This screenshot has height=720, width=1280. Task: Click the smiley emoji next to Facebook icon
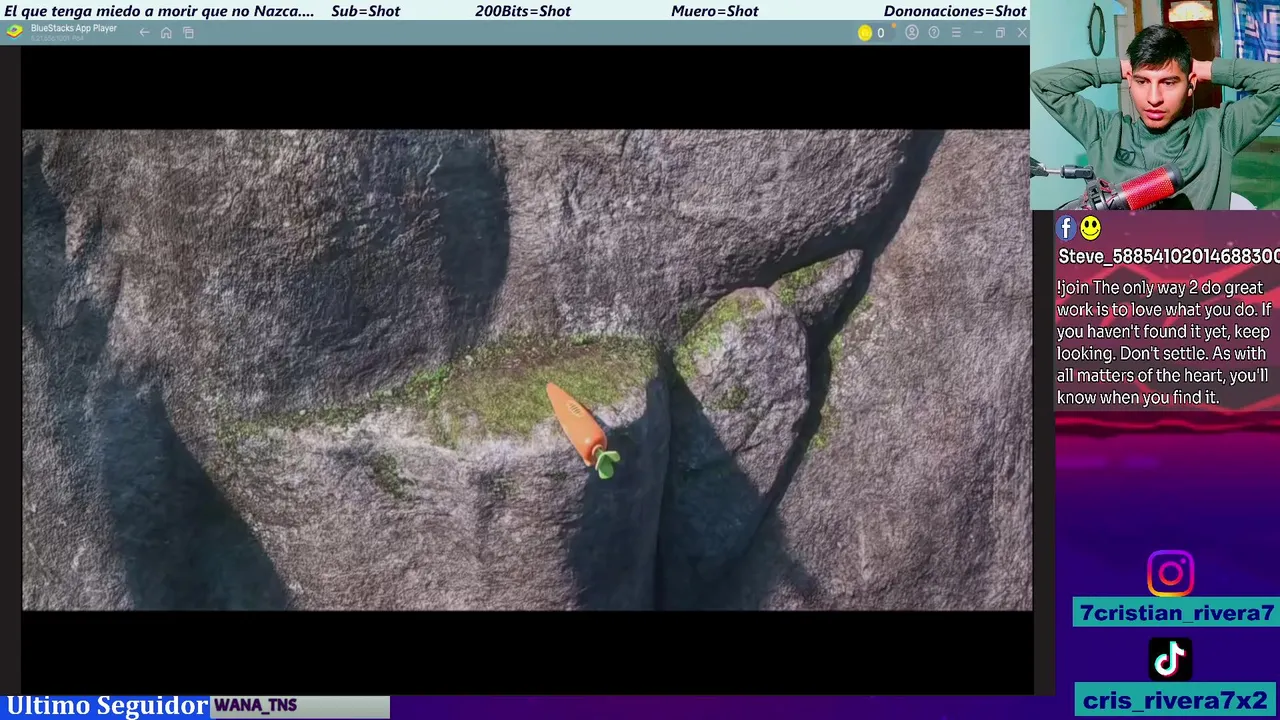1090,229
